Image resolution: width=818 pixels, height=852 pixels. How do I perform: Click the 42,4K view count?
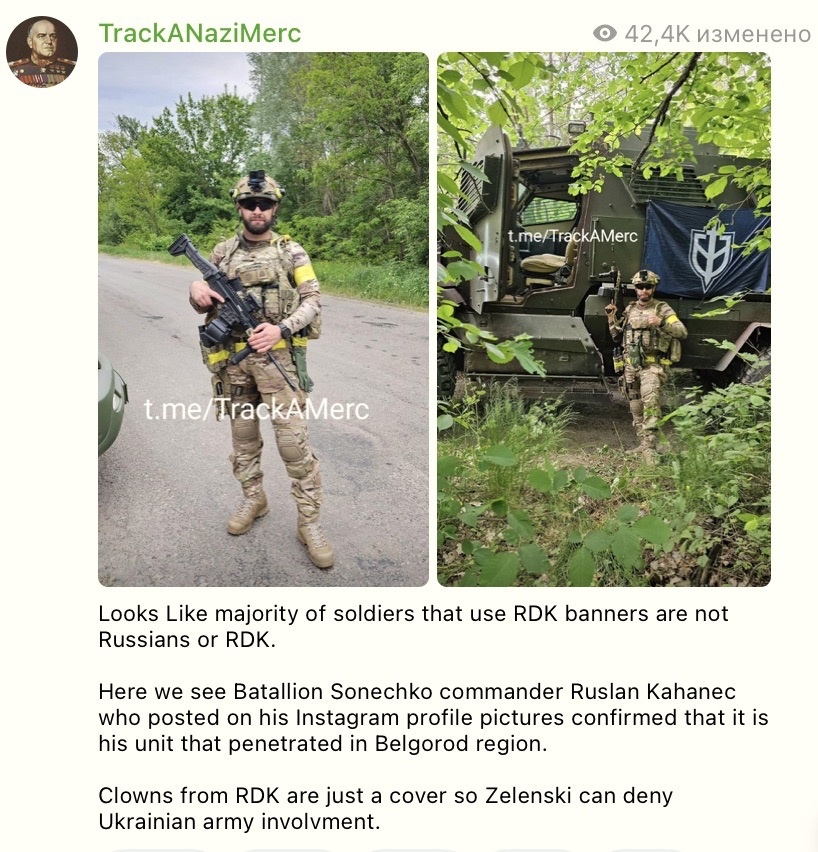pyautogui.click(x=657, y=34)
